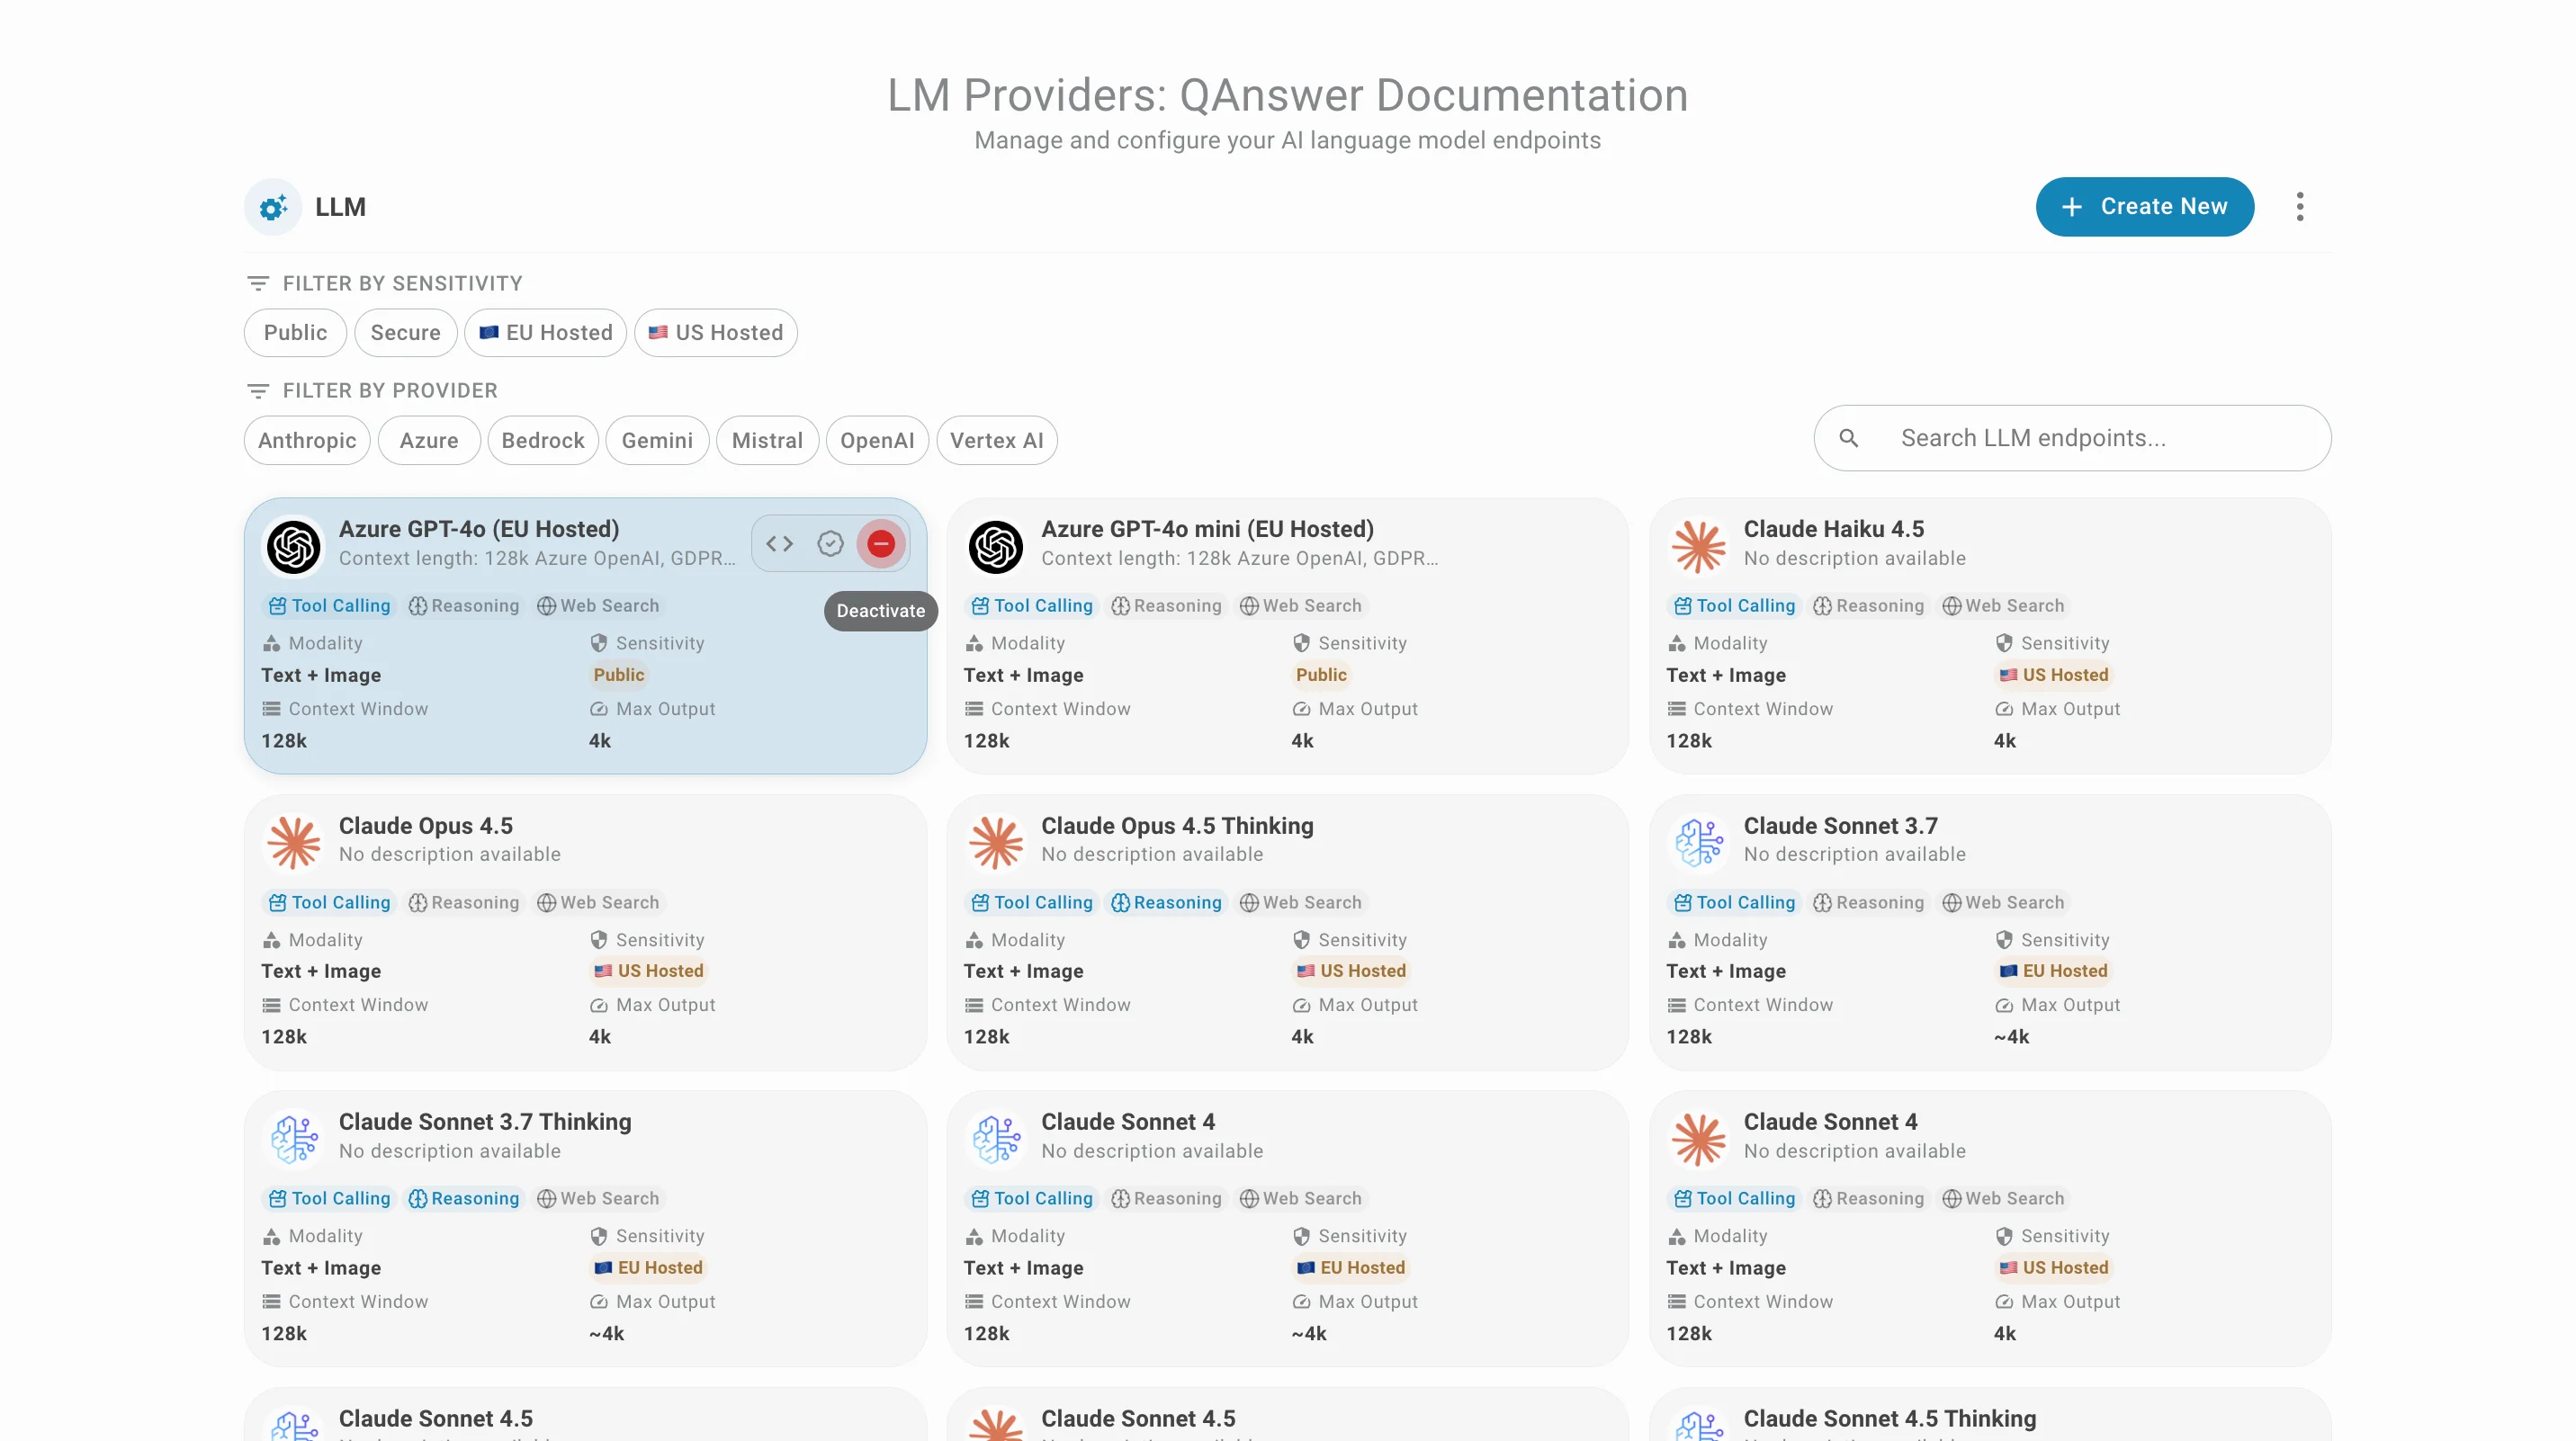
Task: Toggle the Mistral provider filter
Action: tap(767, 441)
